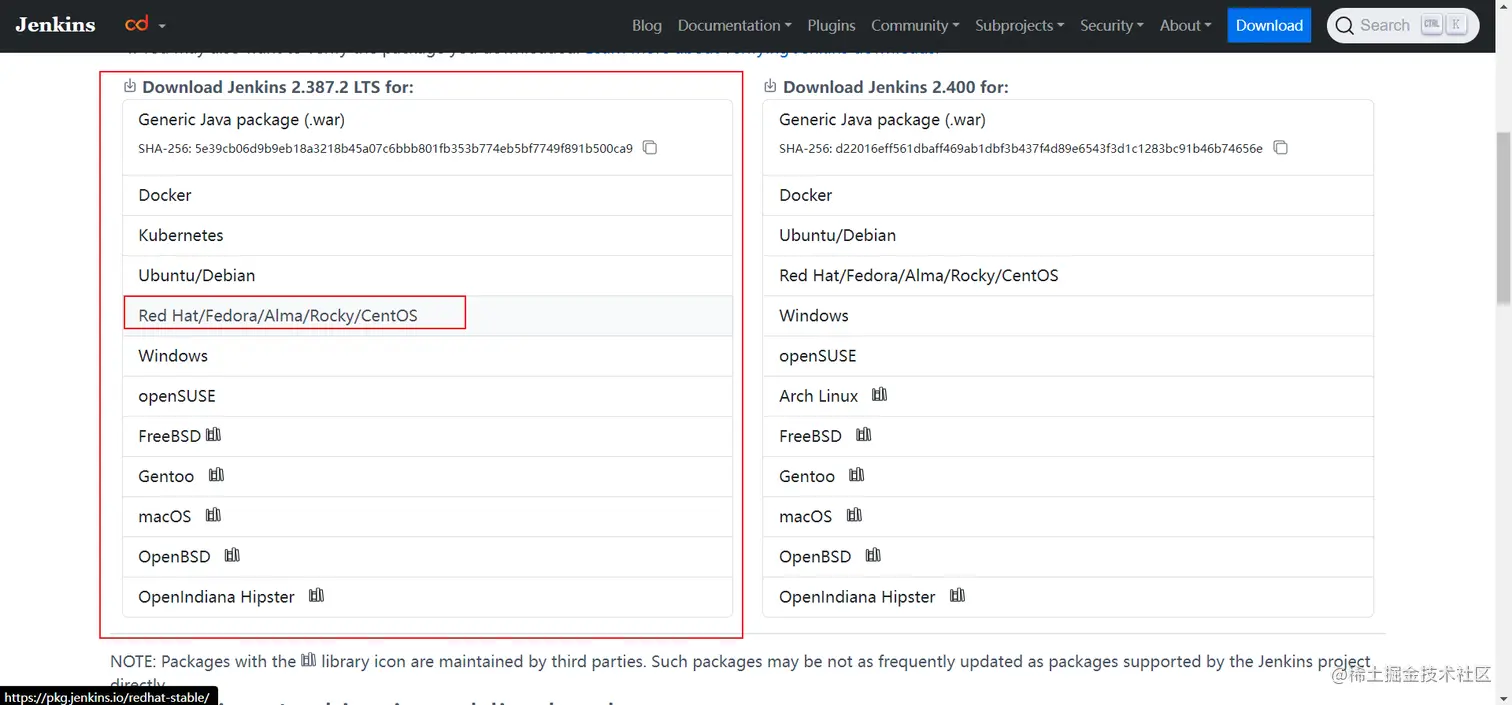Focus the Search field
Viewport: 1512px width, 705px height.
click(1403, 25)
